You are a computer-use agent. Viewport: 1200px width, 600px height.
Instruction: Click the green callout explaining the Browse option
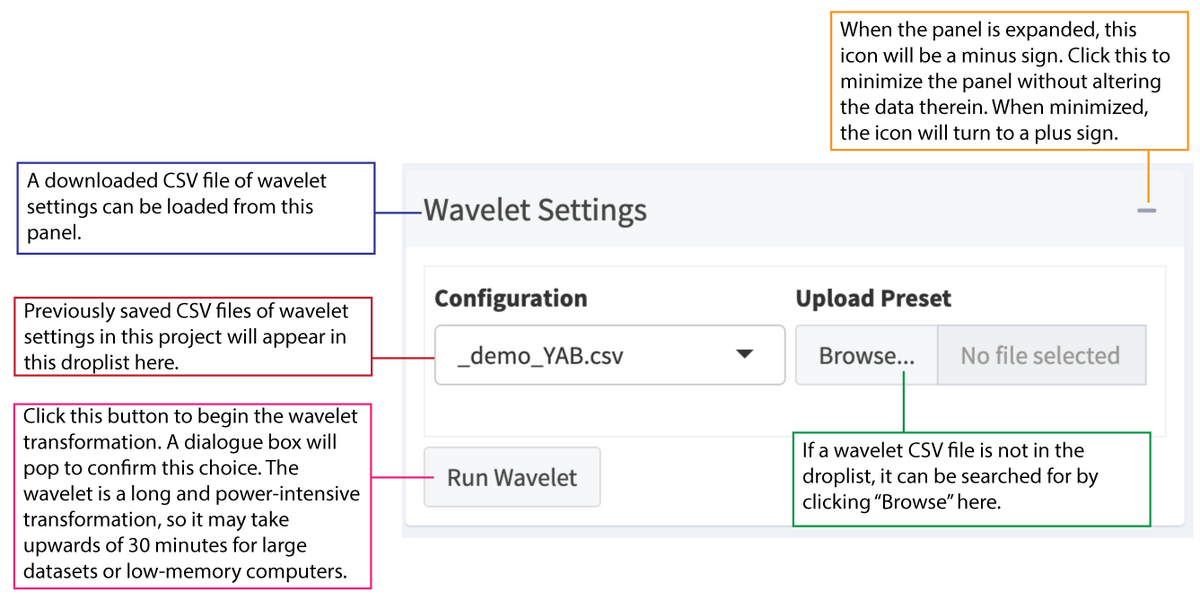pyautogui.click(x=971, y=477)
